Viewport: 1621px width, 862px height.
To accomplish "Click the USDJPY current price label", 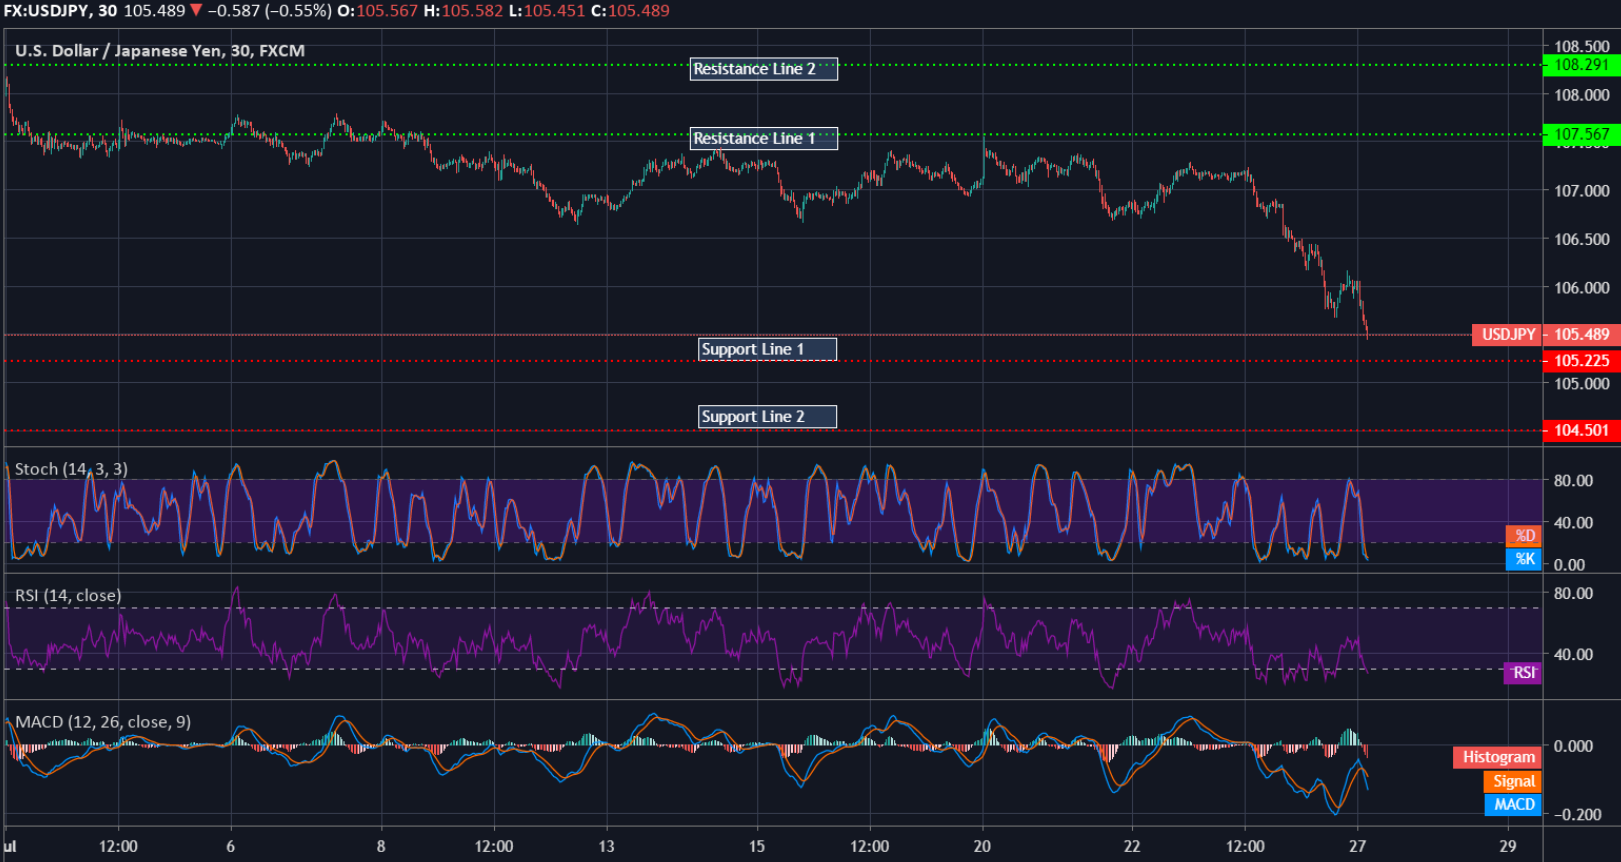I will point(1508,334).
